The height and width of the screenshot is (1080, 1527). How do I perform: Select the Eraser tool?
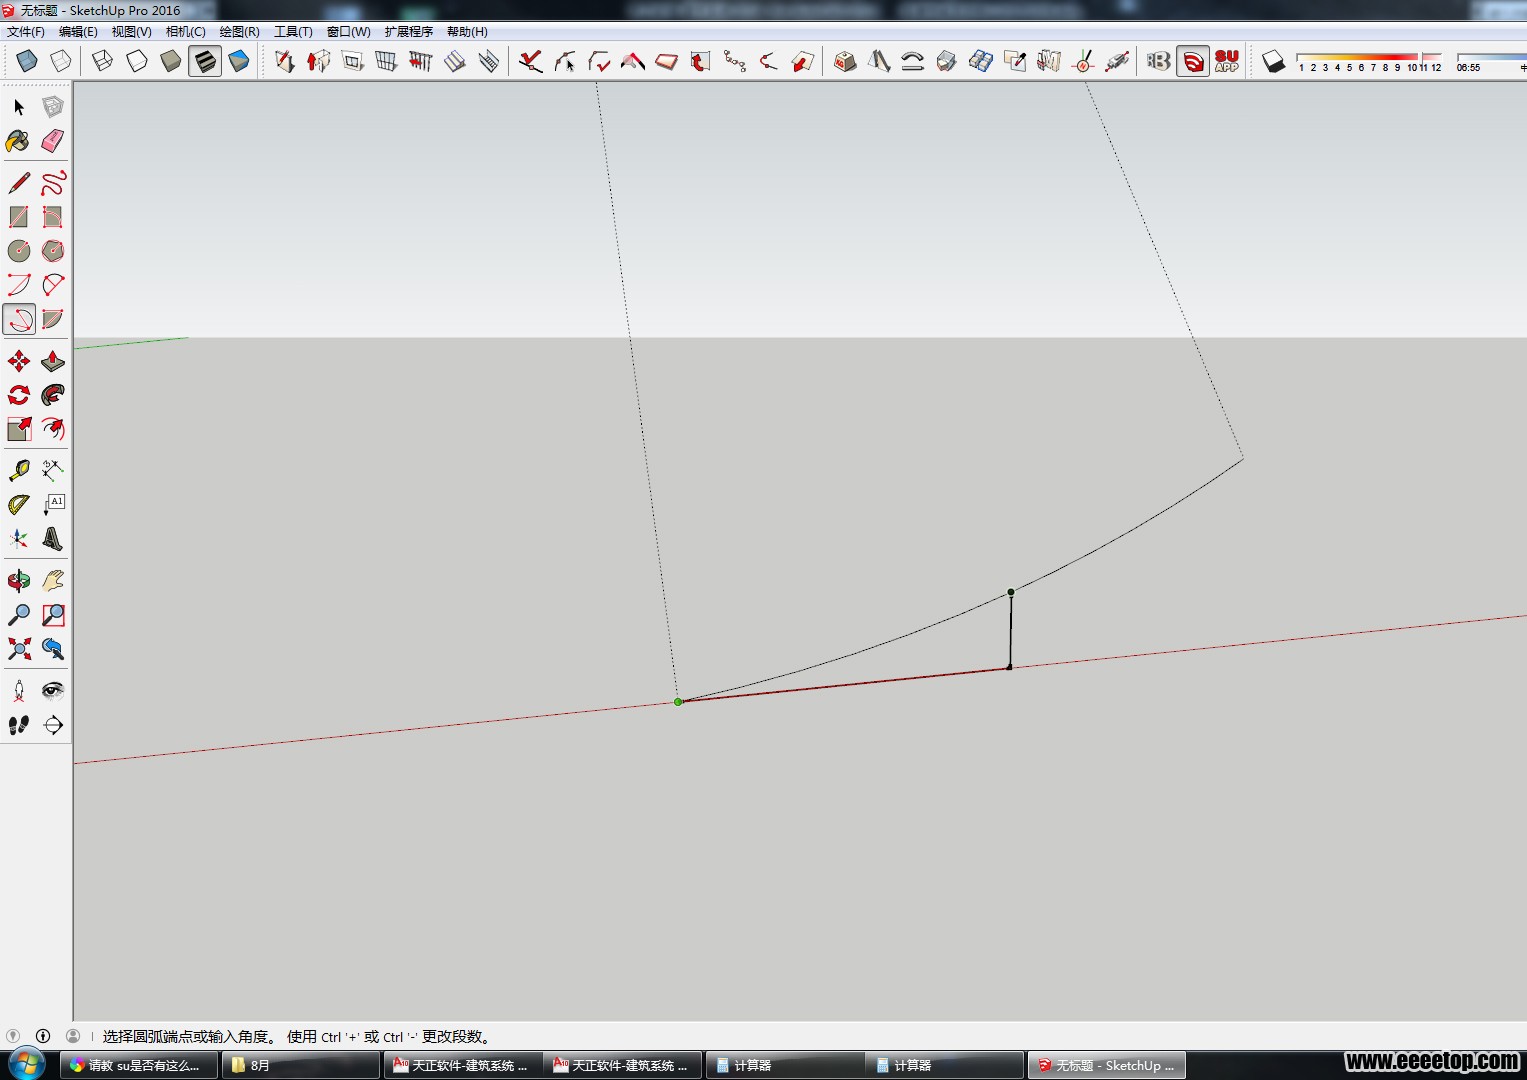53,141
